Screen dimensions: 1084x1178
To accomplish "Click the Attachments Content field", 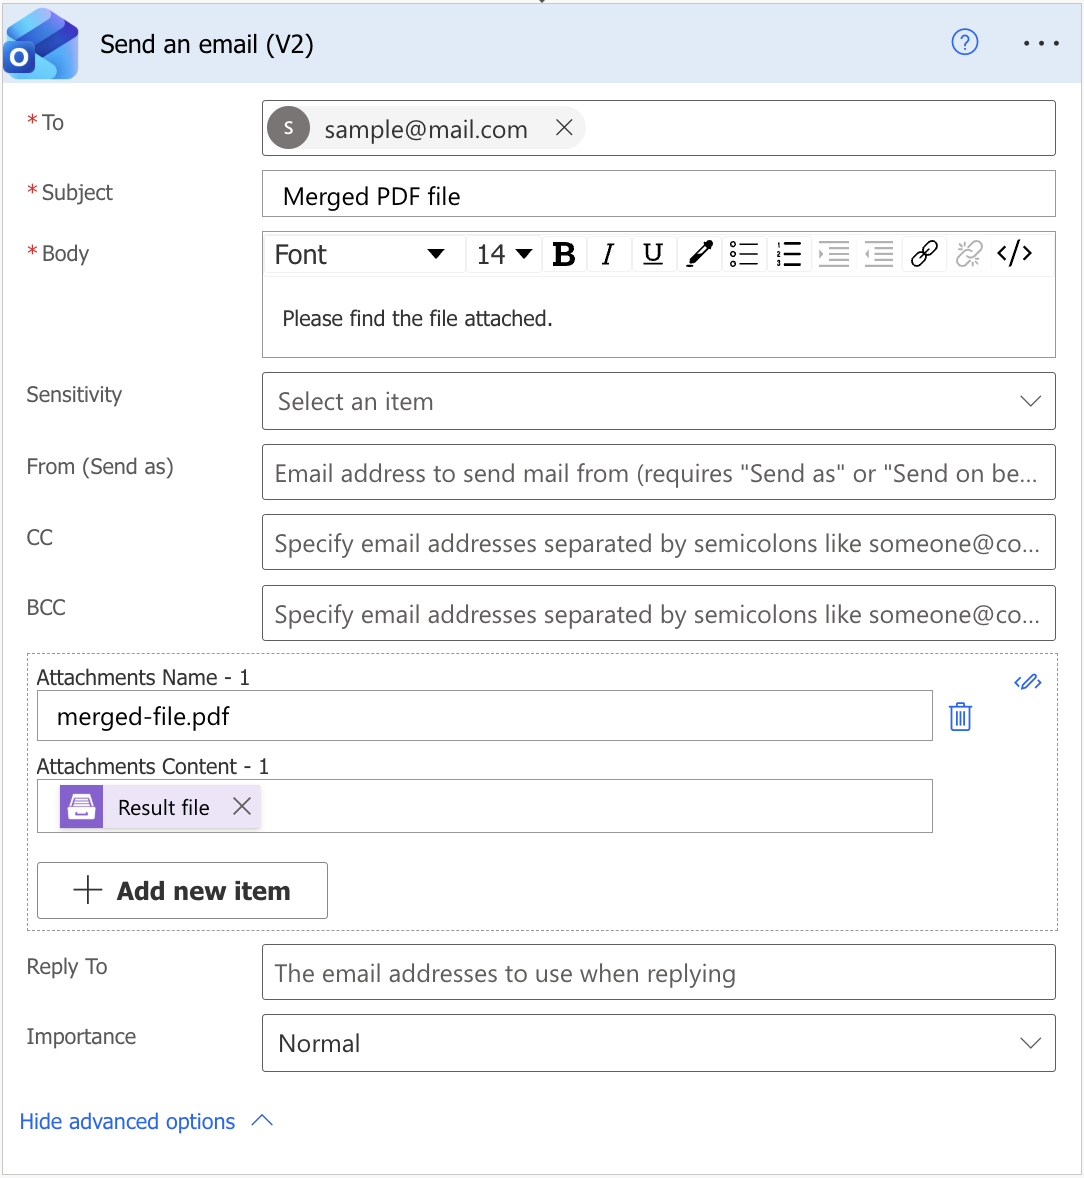I will pos(485,806).
